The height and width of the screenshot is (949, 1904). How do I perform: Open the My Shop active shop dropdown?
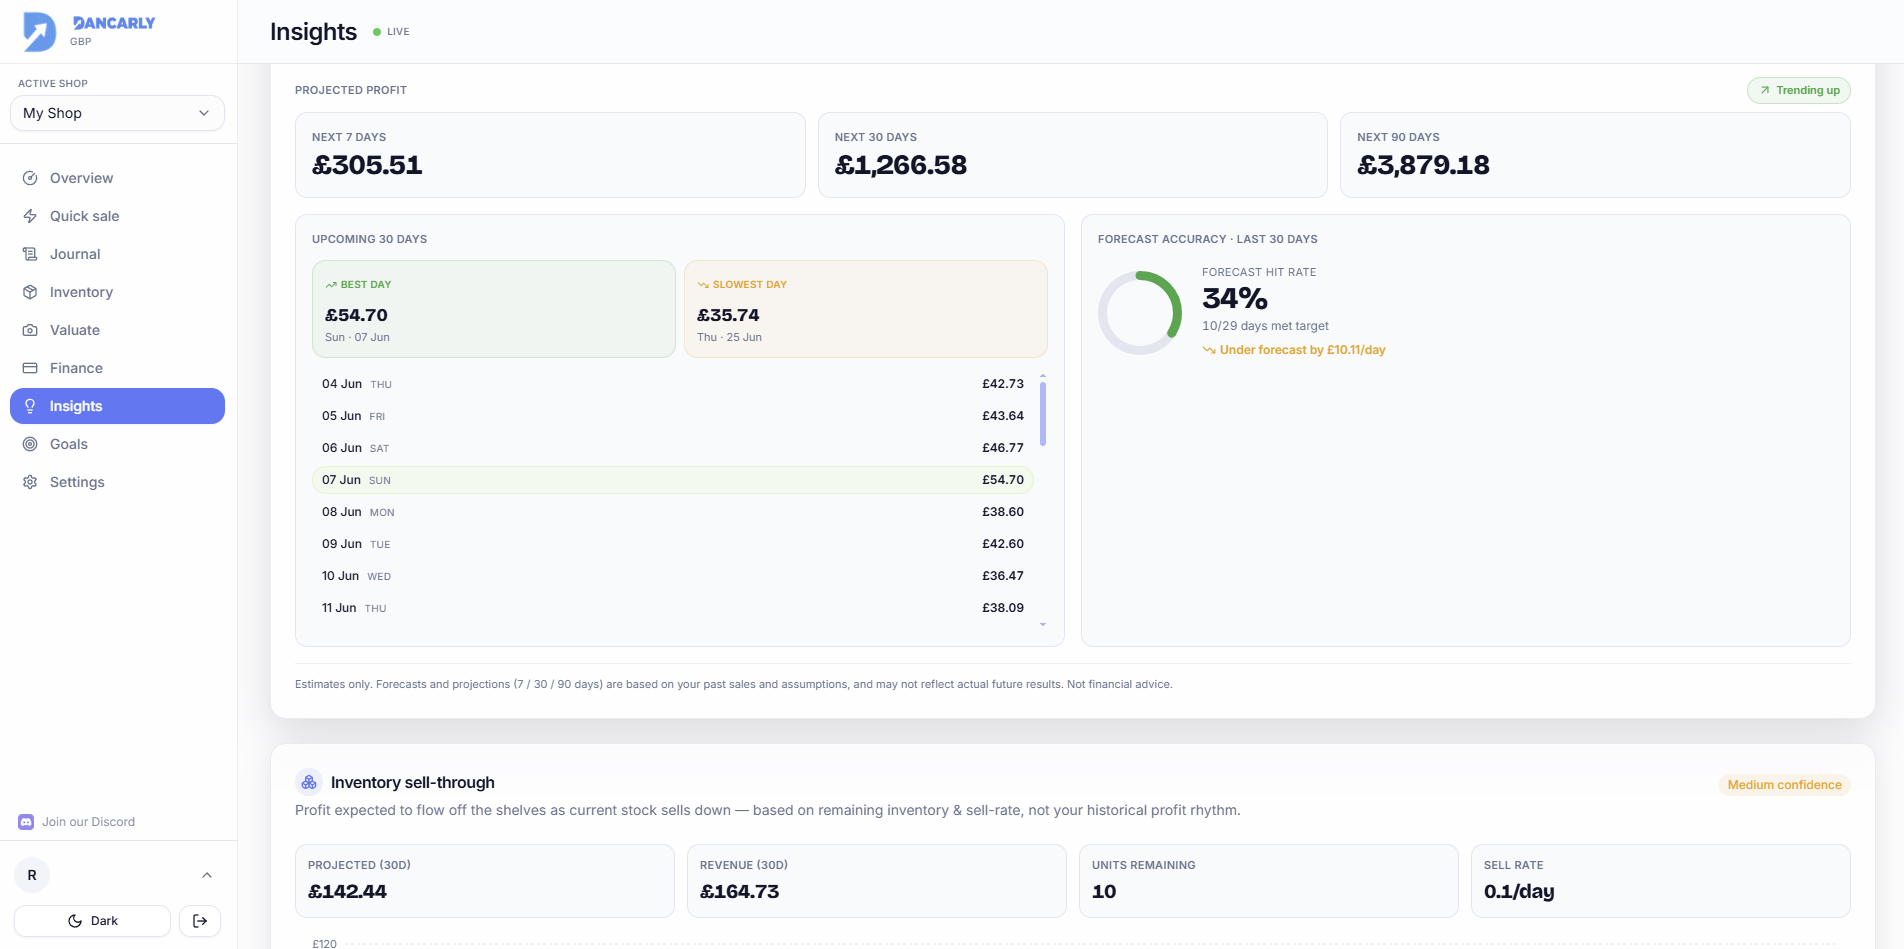[x=117, y=113]
